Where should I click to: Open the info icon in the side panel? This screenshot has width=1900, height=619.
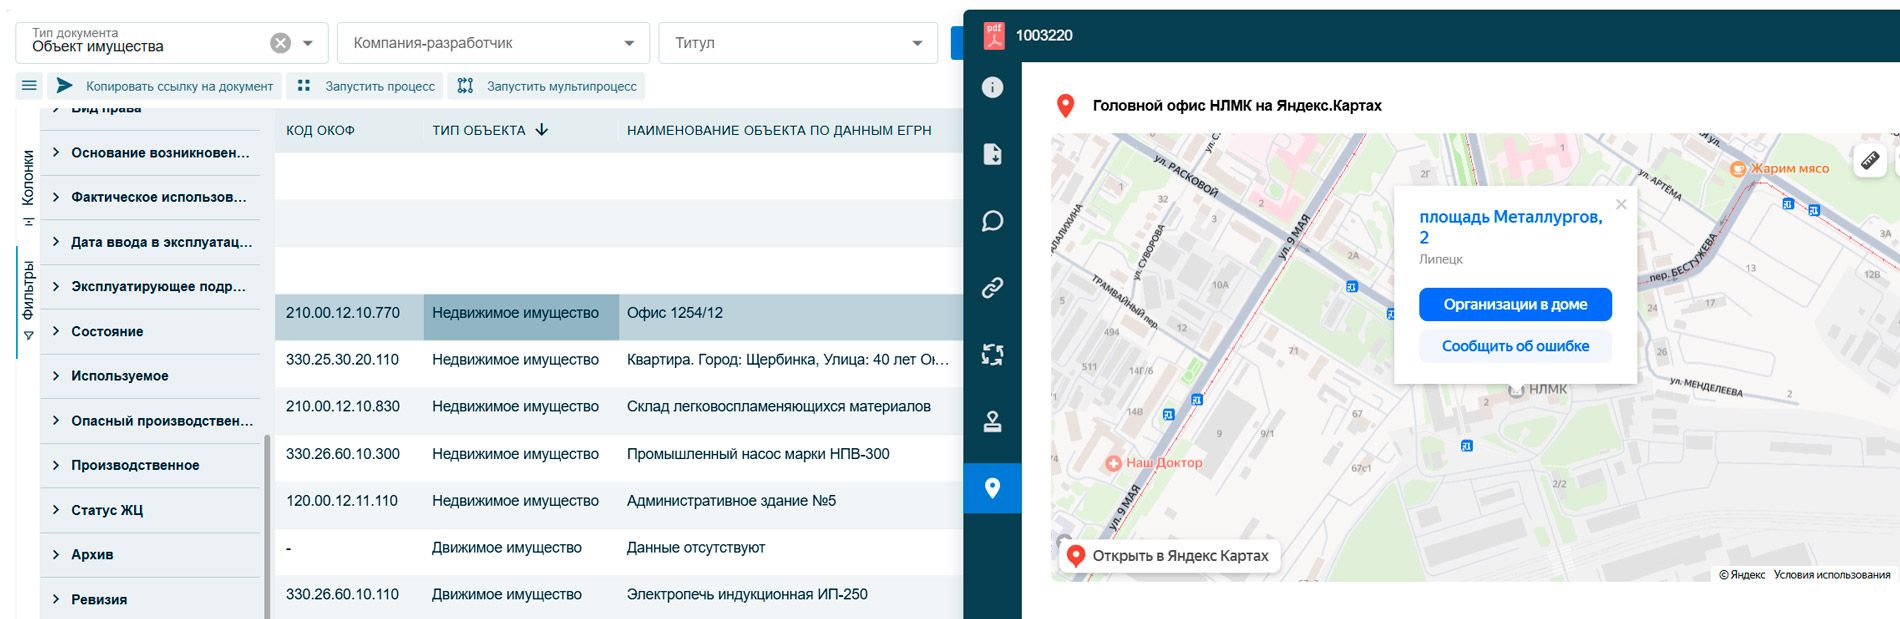(992, 88)
